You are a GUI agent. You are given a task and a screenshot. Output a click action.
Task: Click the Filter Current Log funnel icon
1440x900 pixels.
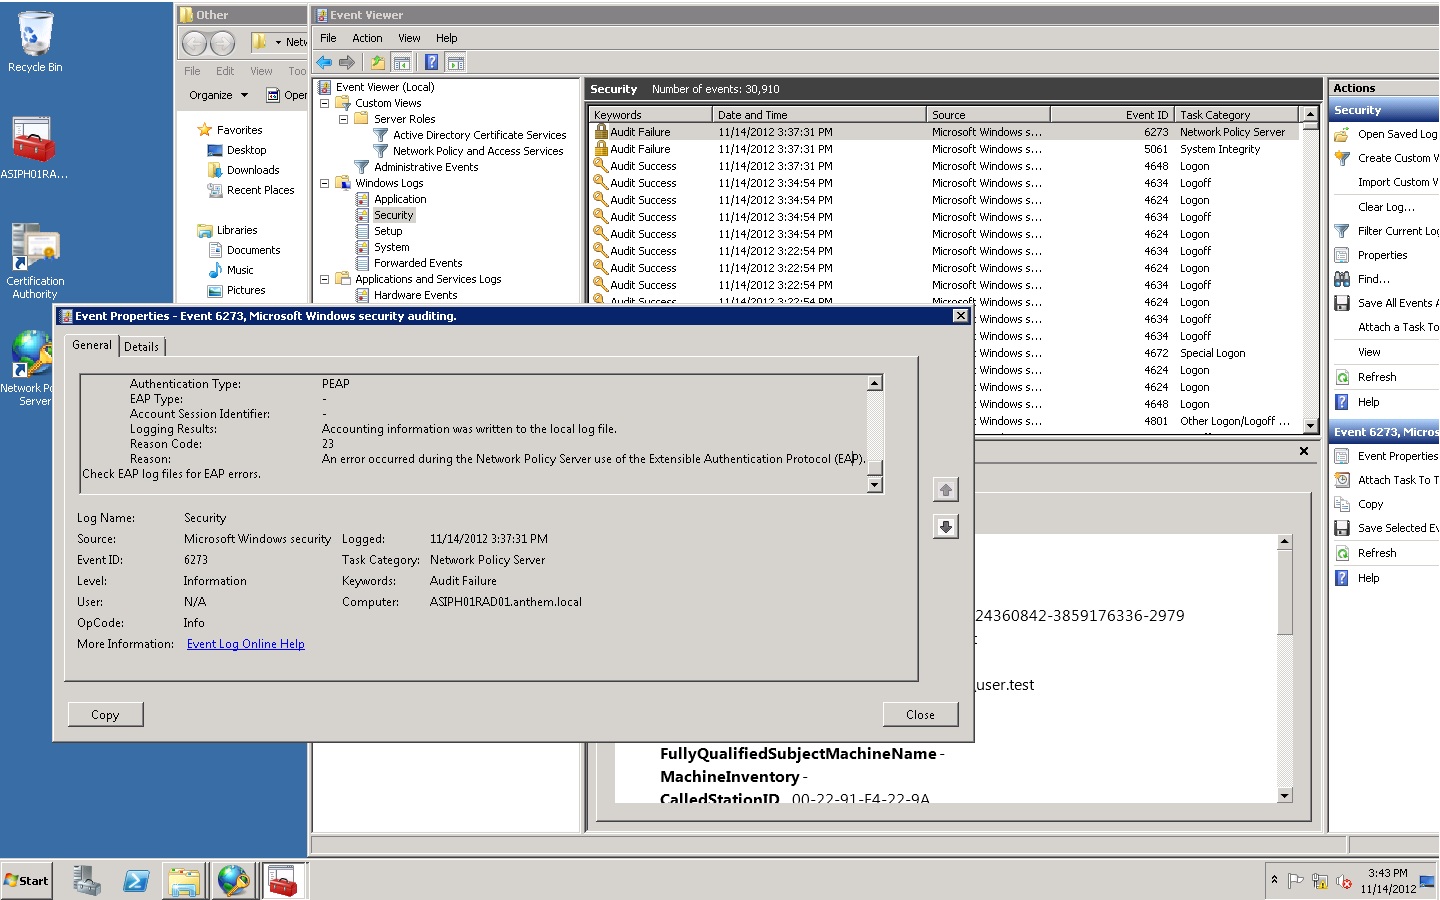(1341, 230)
